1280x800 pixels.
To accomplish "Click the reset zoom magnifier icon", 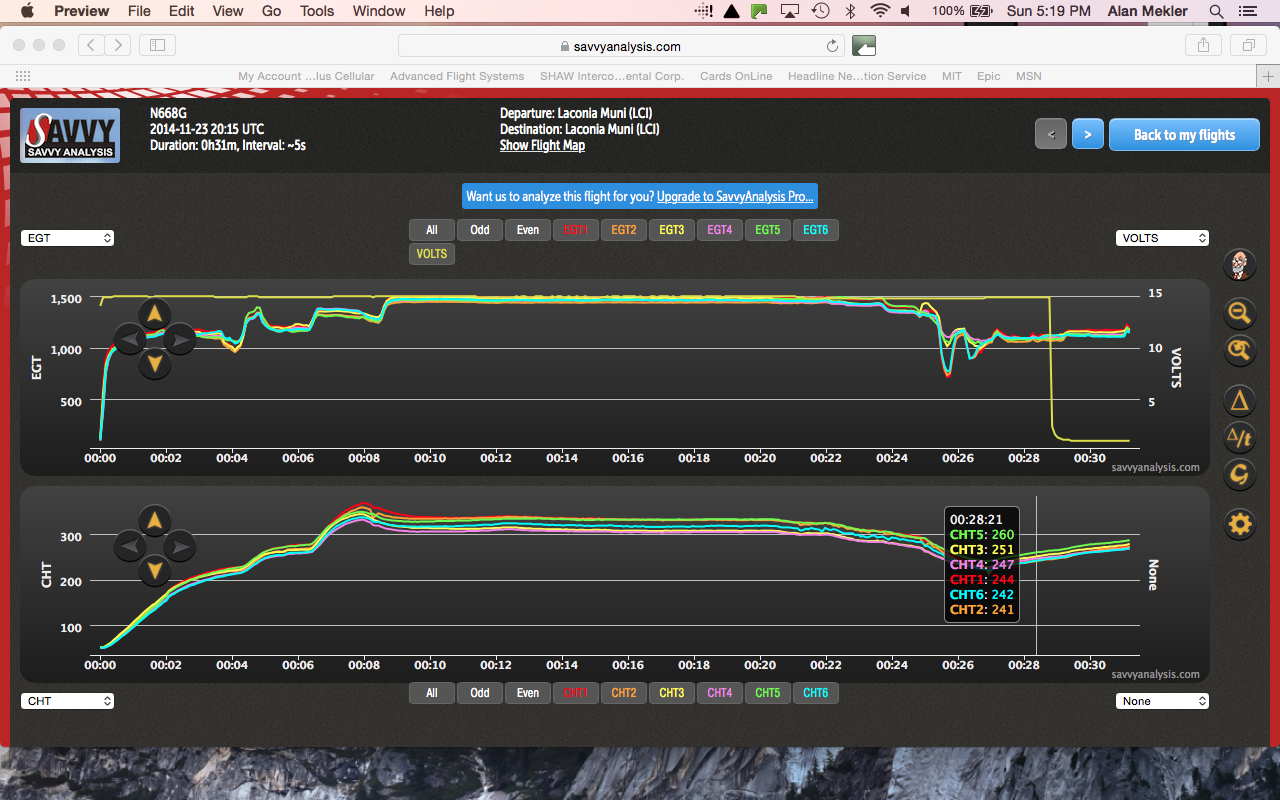I will [x=1239, y=351].
